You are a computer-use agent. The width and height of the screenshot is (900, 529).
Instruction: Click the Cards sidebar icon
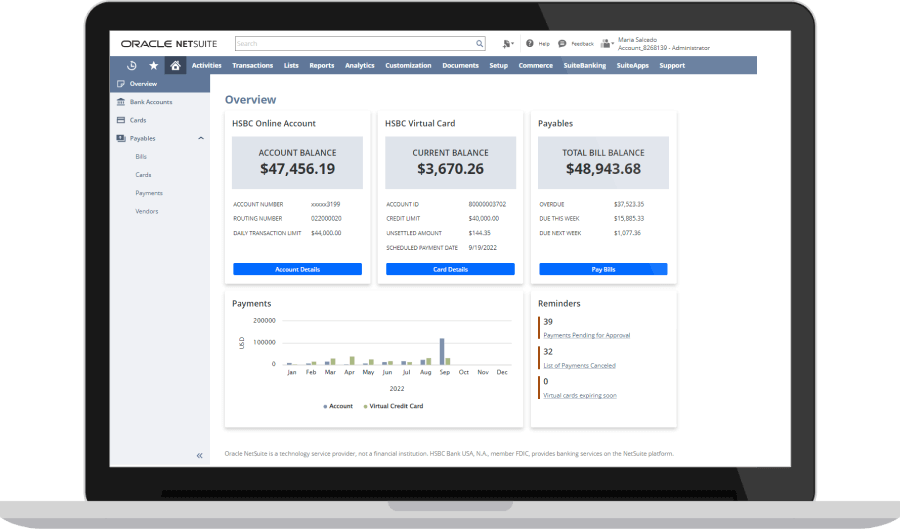[x=121, y=120]
